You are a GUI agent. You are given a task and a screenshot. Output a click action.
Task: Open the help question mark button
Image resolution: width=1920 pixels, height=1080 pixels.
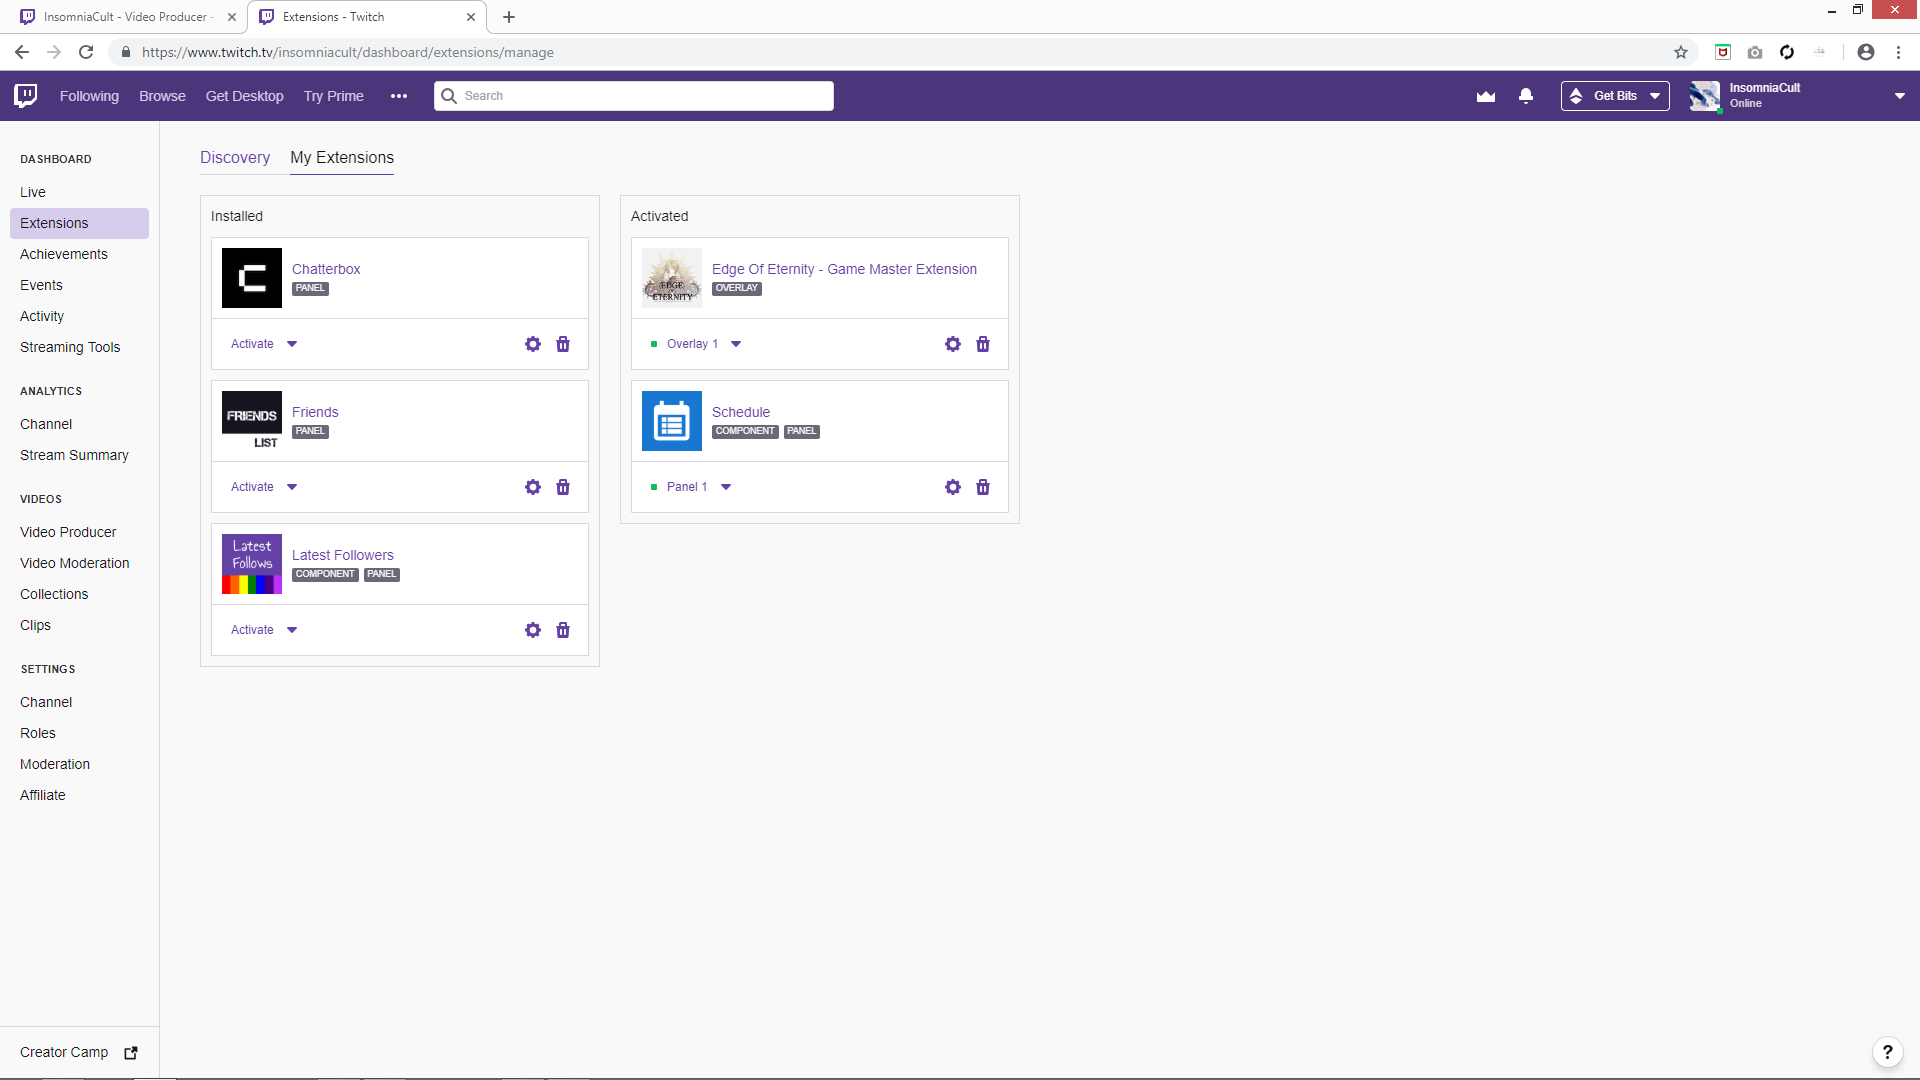coord(1888,1052)
